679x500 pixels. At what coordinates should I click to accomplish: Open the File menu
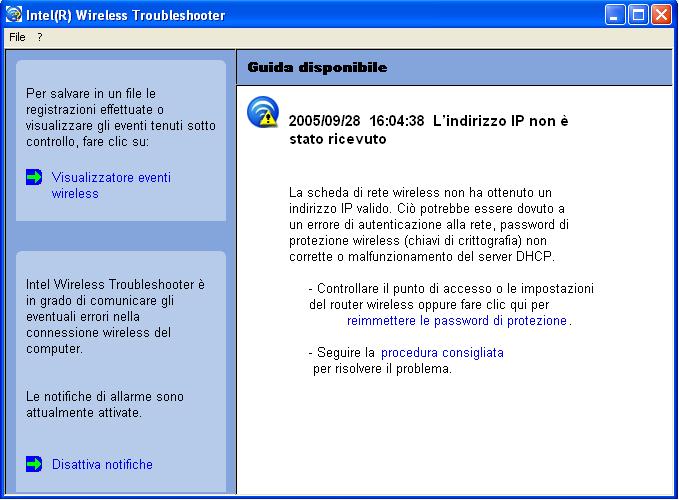pos(17,37)
